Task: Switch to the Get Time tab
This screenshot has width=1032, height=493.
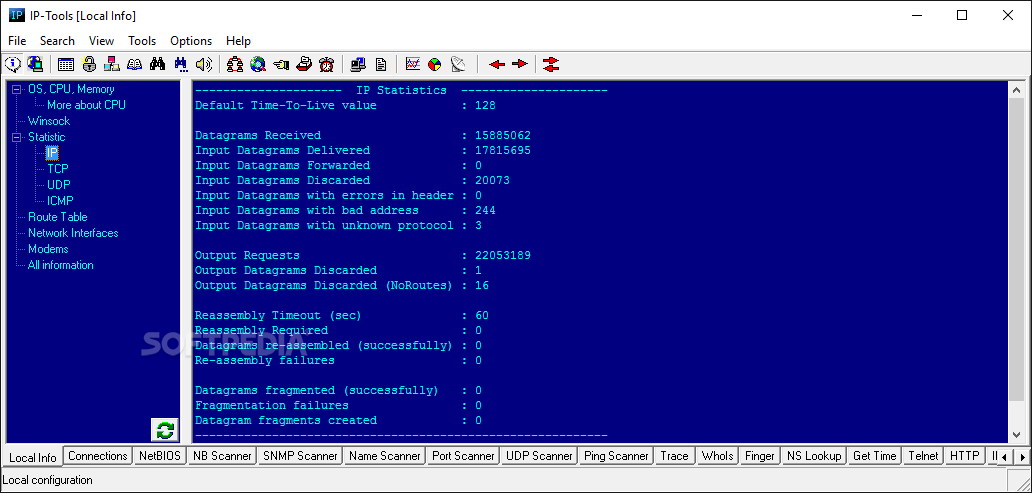Action: [875, 455]
